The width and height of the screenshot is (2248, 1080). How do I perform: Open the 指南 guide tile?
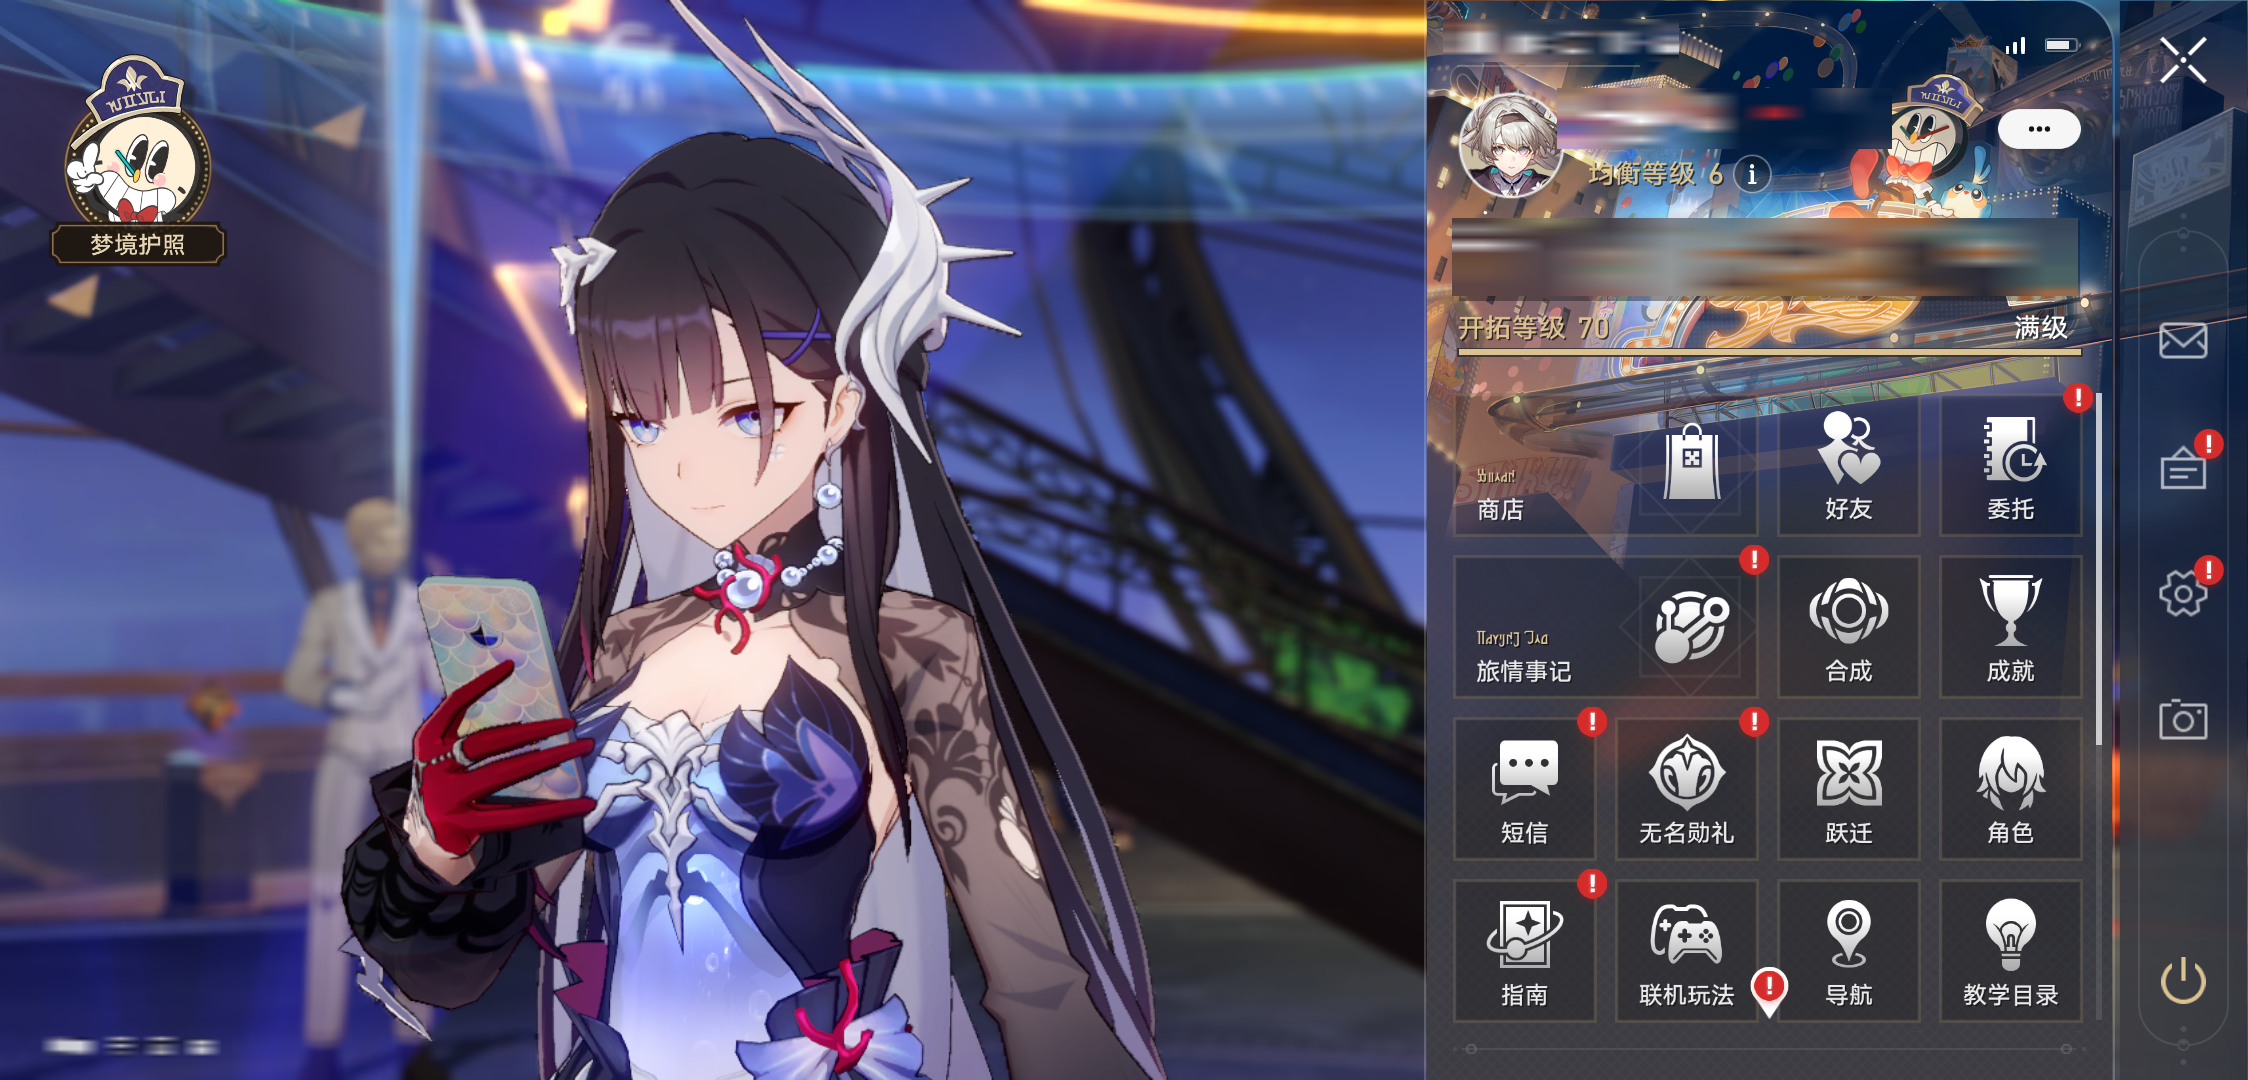point(1524,951)
